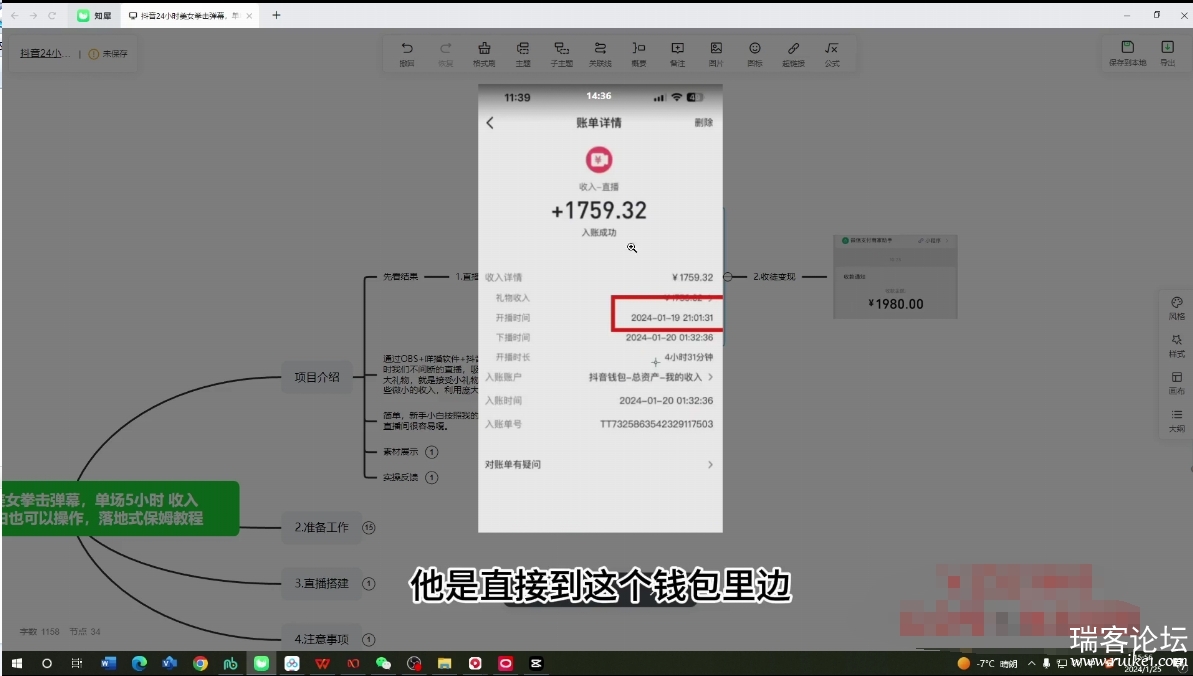Screen dimensions: 1193x676
Task: Insert an image with the 图片 icon
Action: (x=716, y=53)
